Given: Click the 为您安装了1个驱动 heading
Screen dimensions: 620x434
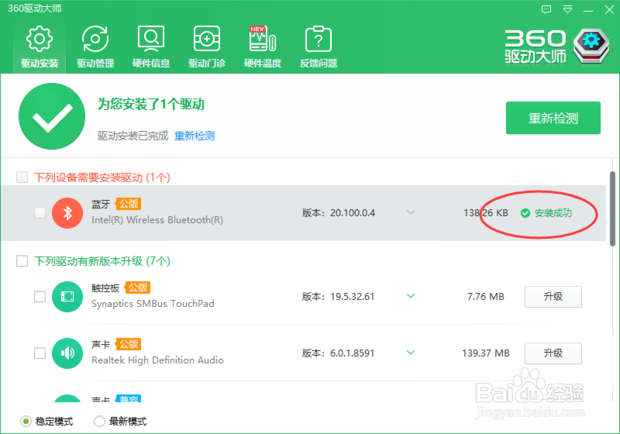Looking at the screenshot, I should 151,104.
